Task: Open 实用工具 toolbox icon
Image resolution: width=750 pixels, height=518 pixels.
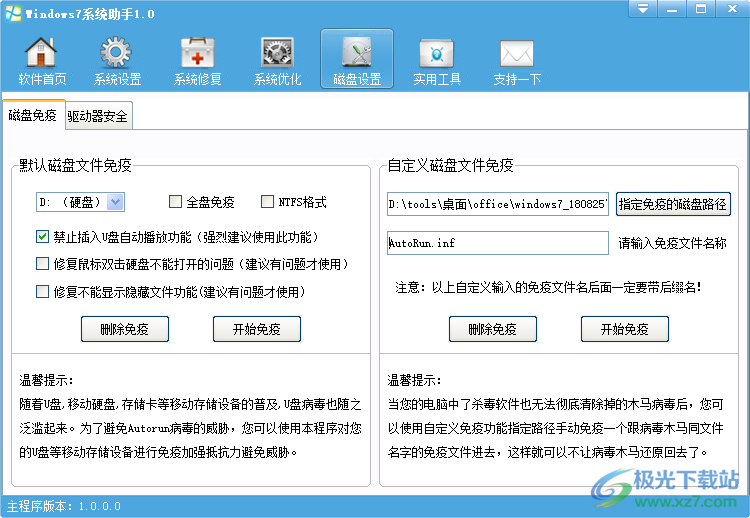Action: (437, 60)
